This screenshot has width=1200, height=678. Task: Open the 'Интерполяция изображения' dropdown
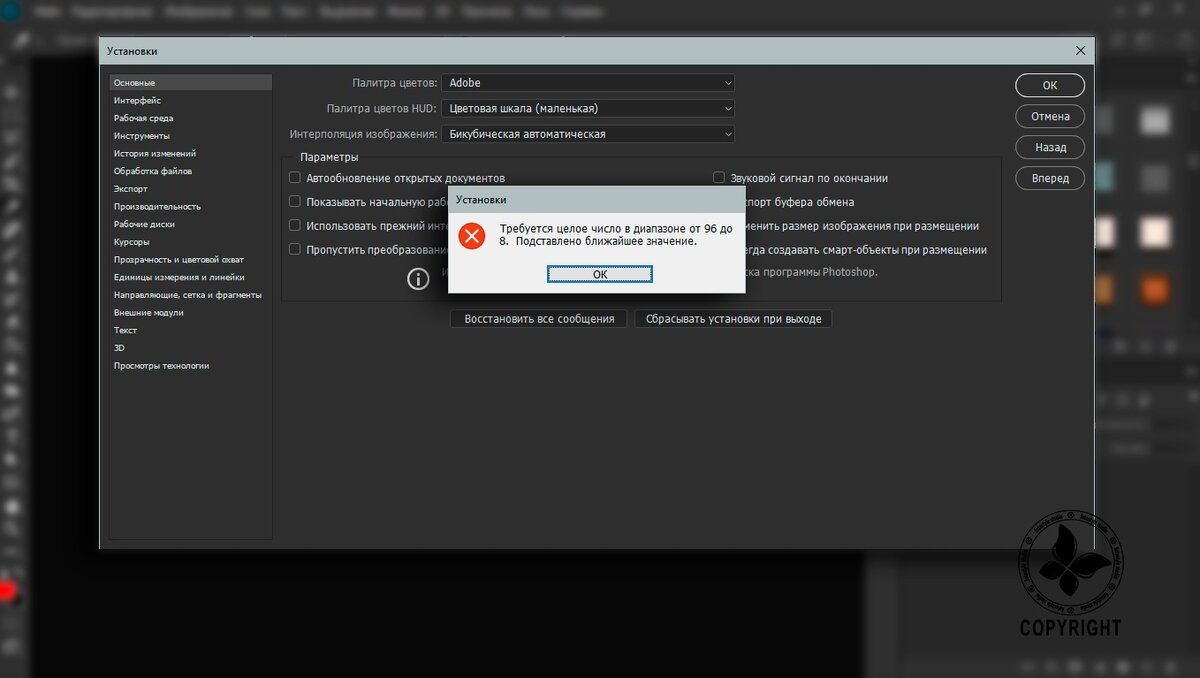click(586, 133)
